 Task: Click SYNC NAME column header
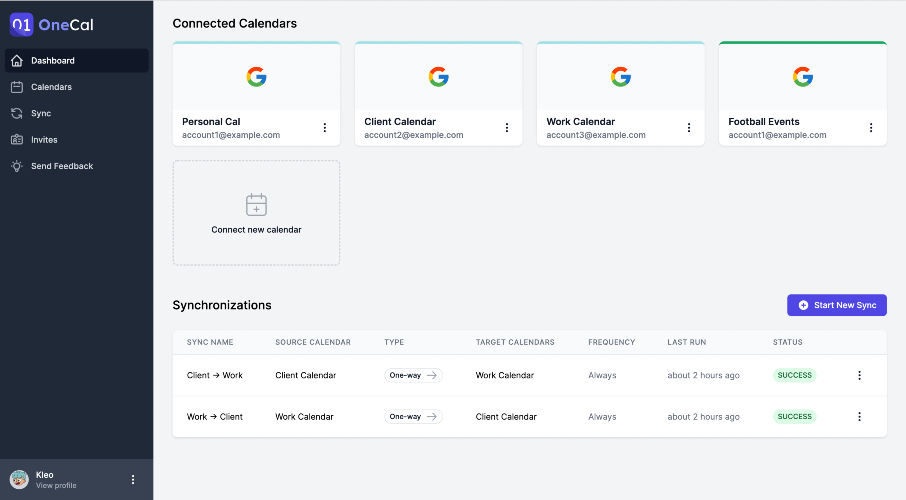pyautogui.click(x=210, y=342)
